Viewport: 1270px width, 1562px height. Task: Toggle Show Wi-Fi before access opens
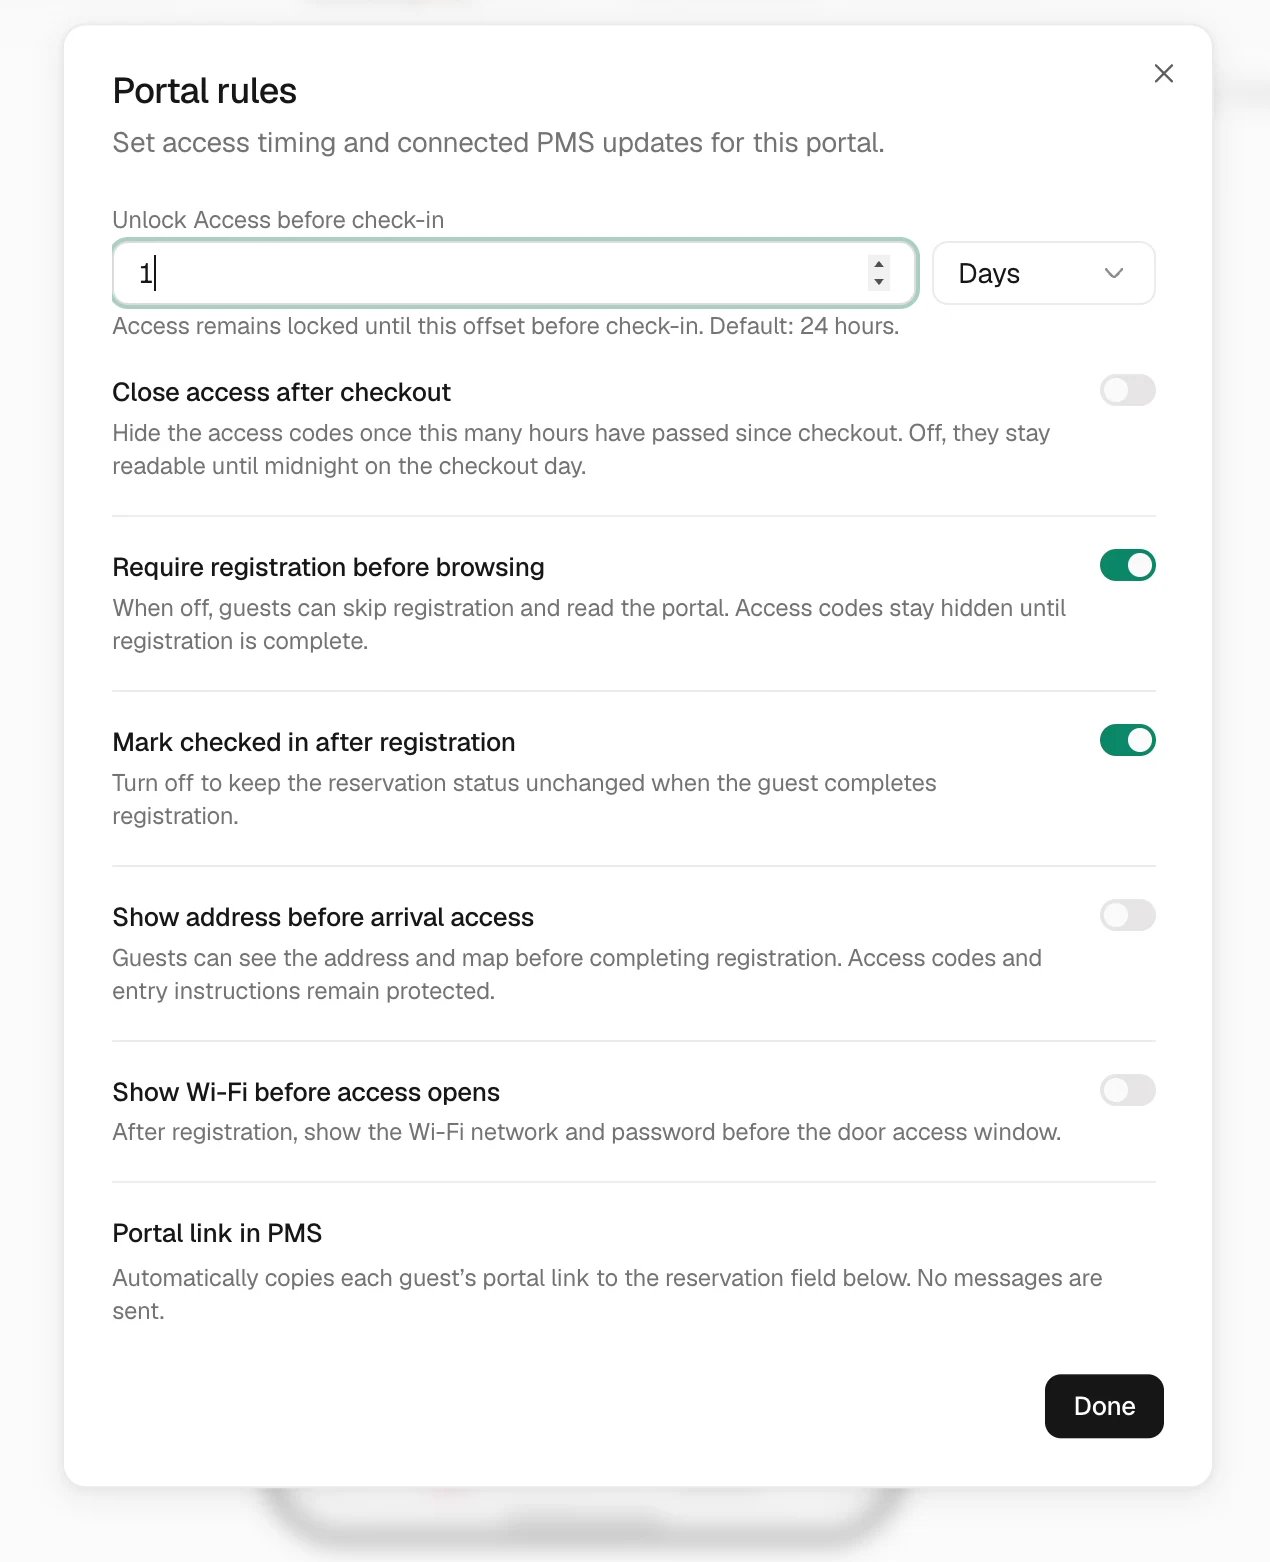tap(1127, 1090)
